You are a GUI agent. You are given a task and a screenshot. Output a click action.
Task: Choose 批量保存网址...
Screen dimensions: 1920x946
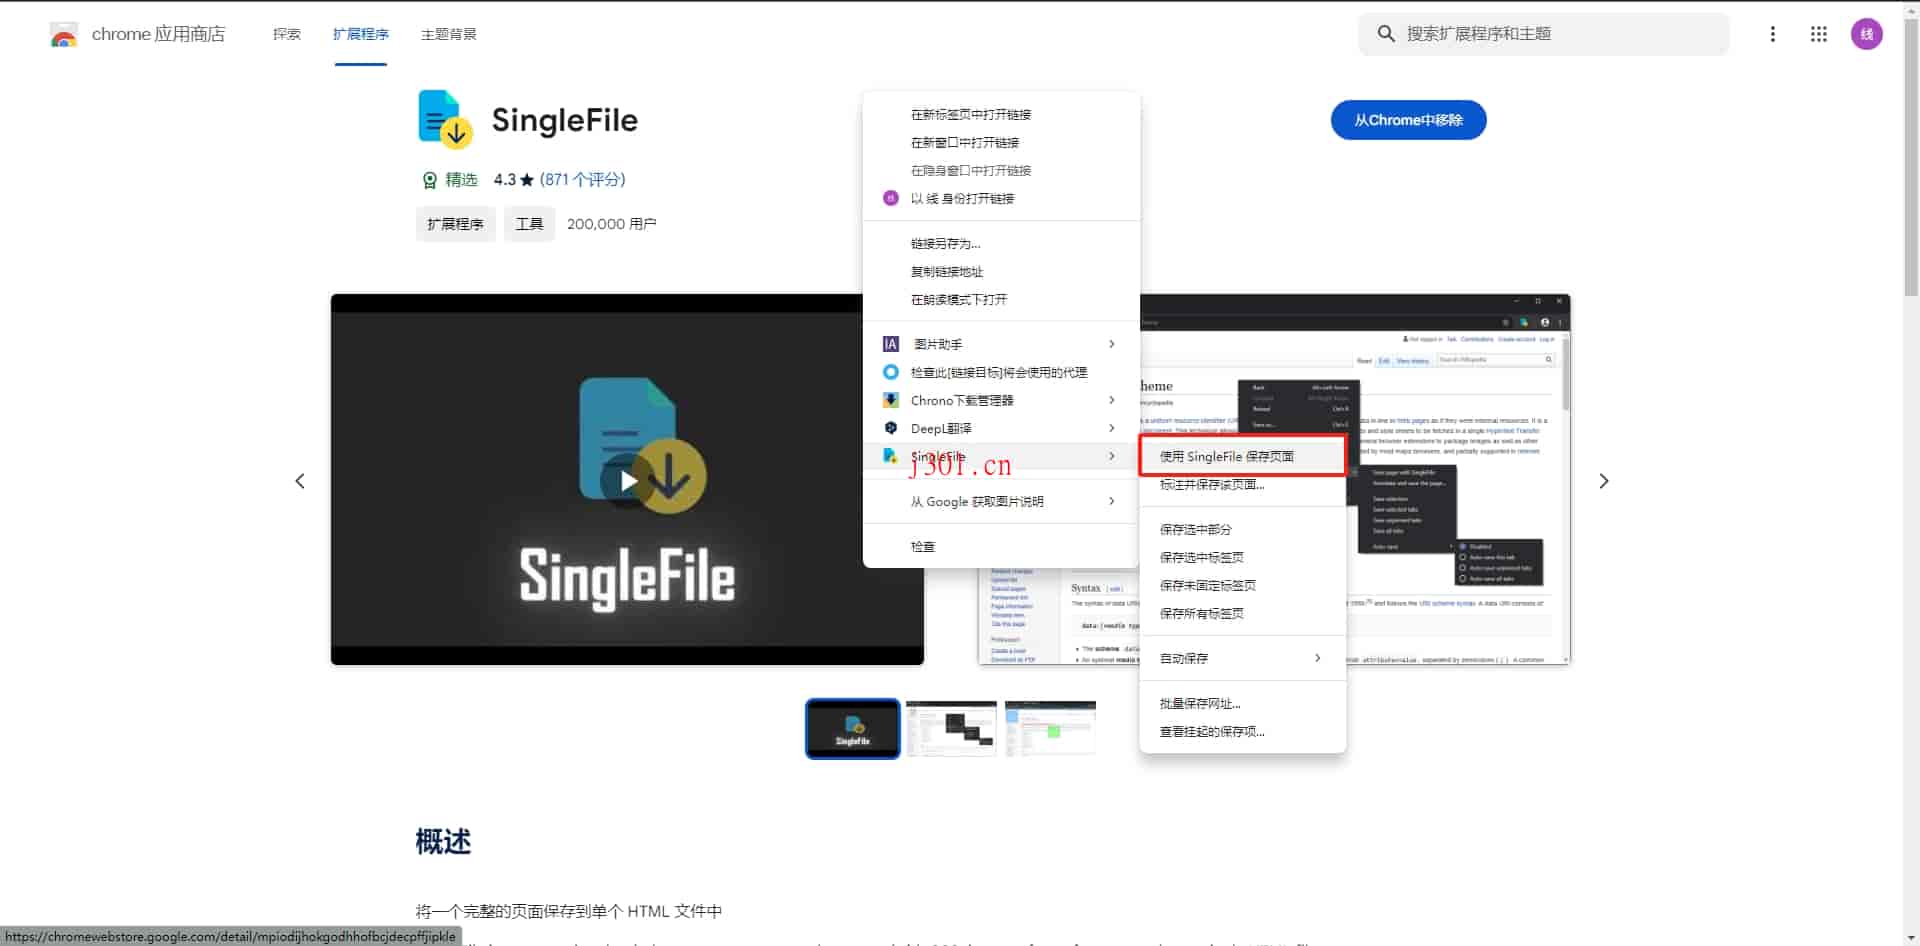point(1243,703)
